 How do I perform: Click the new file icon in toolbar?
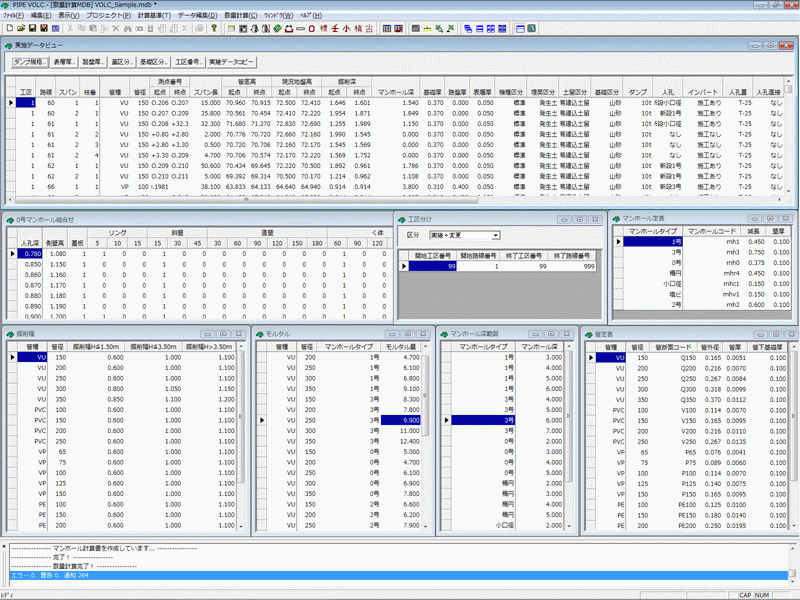[8, 28]
